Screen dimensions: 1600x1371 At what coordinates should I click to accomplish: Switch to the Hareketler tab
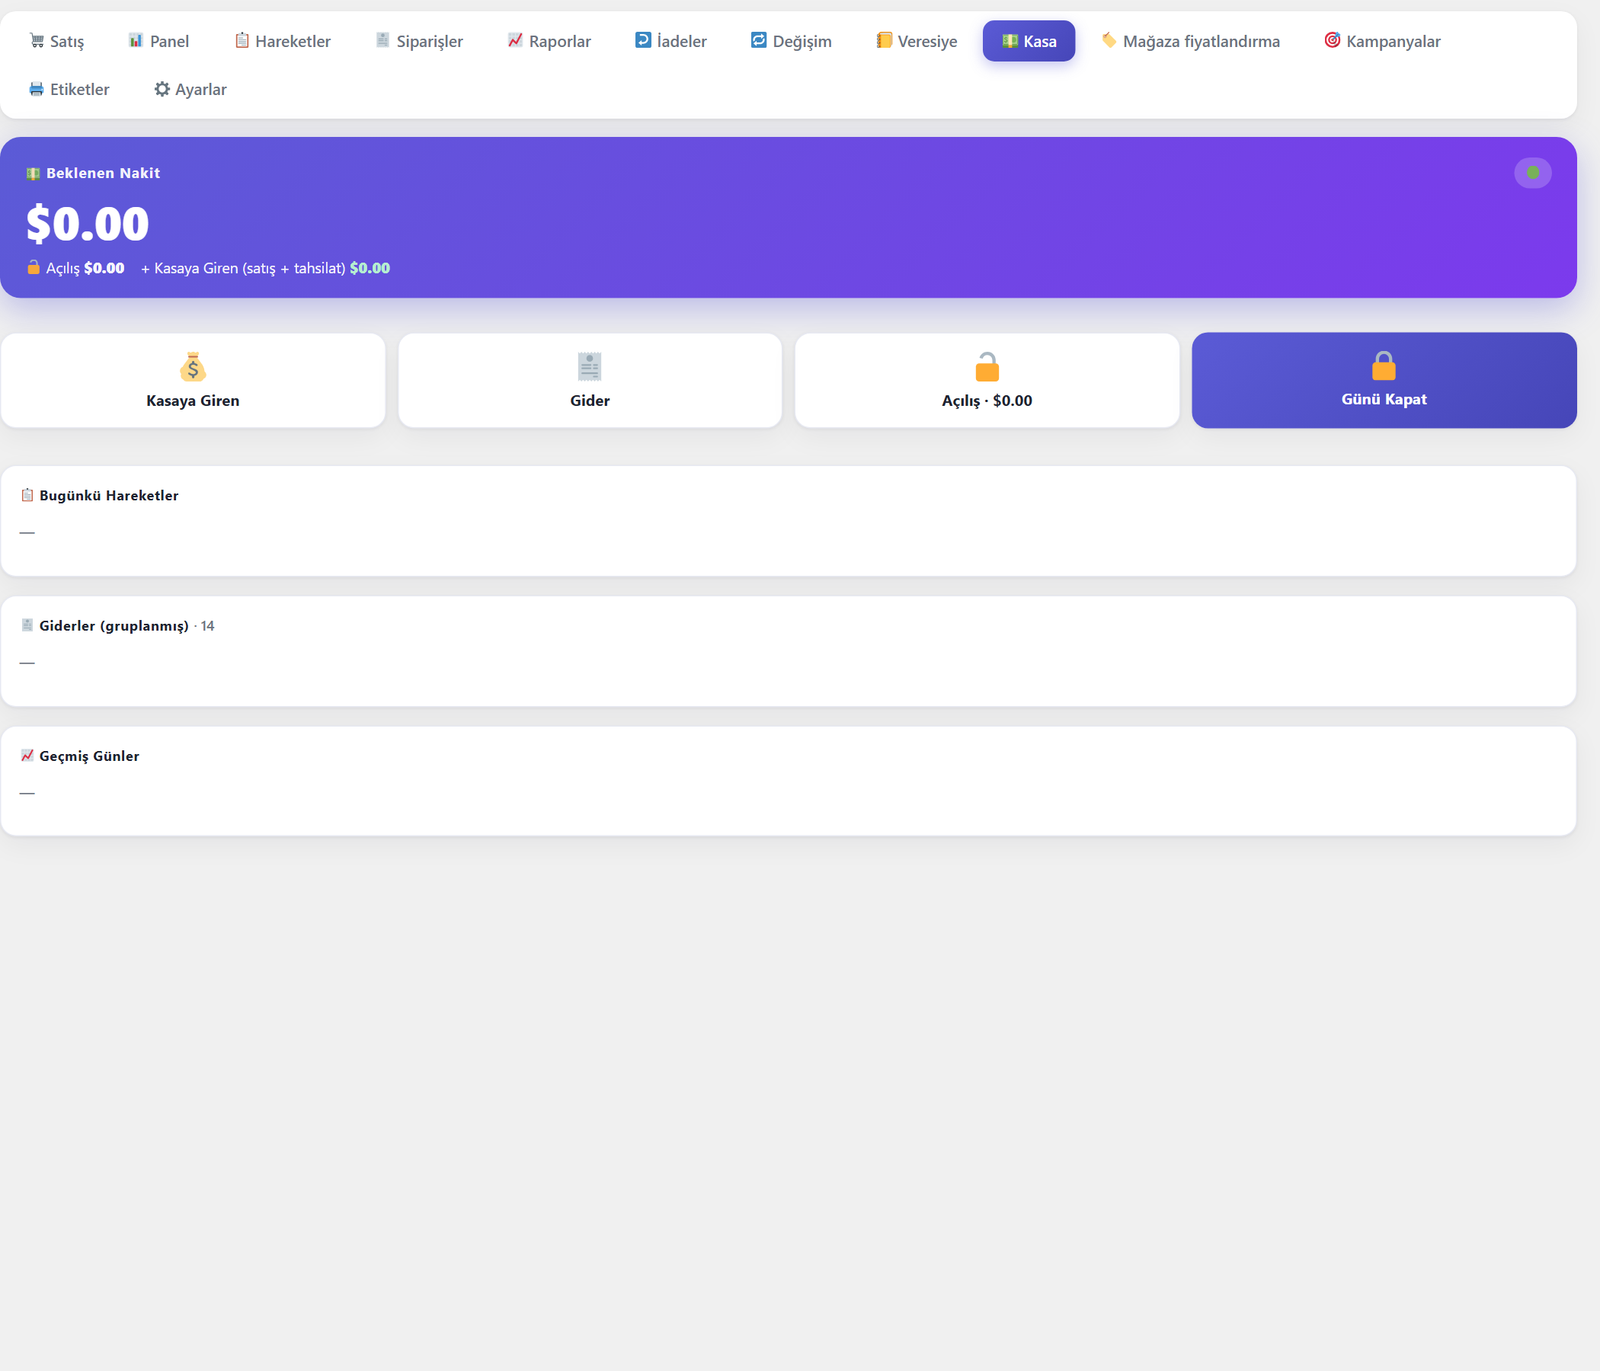pyautogui.click(x=282, y=41)
